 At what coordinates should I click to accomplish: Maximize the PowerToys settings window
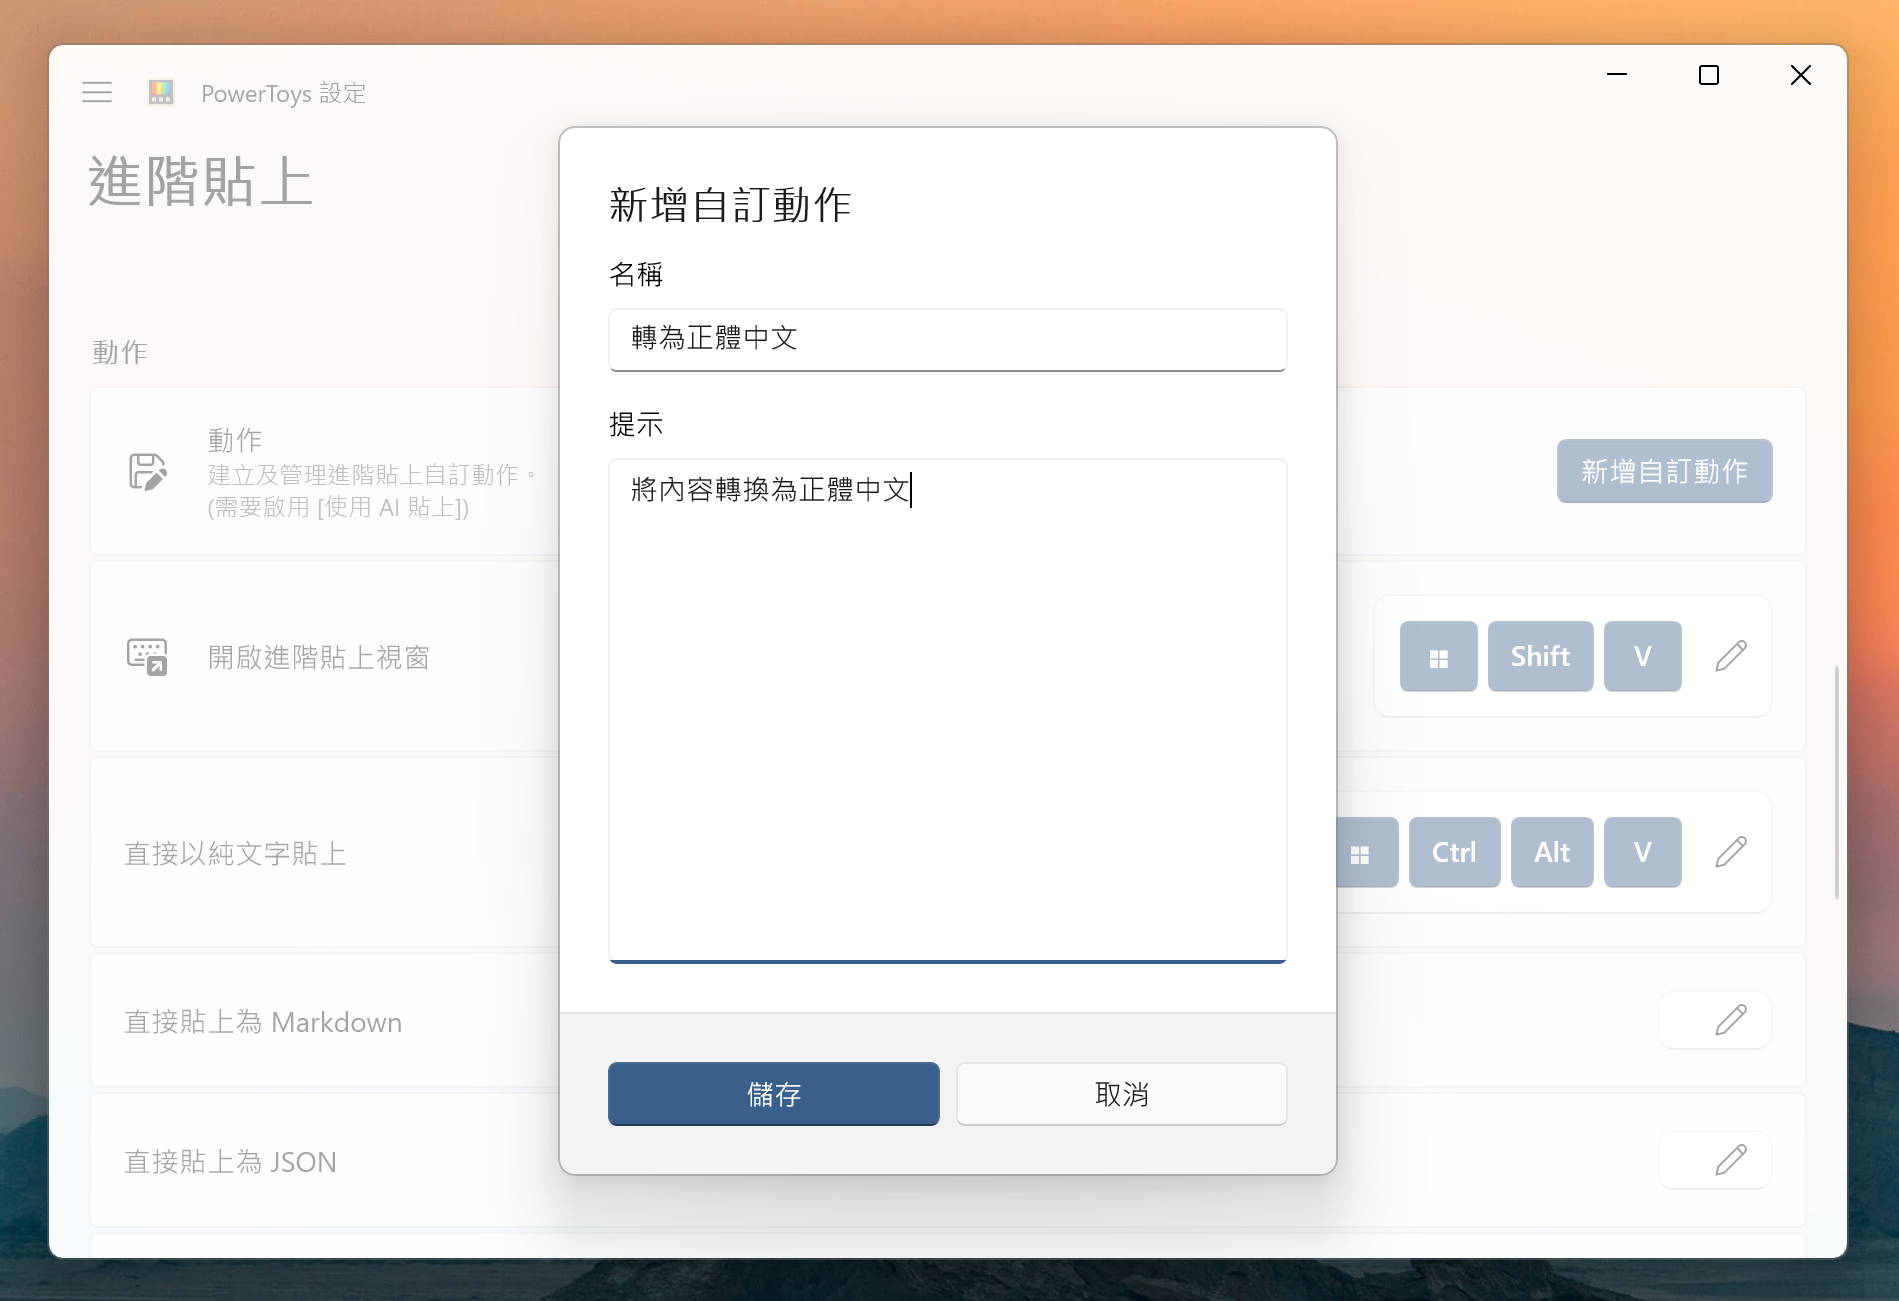click(x=1709, y=75)
